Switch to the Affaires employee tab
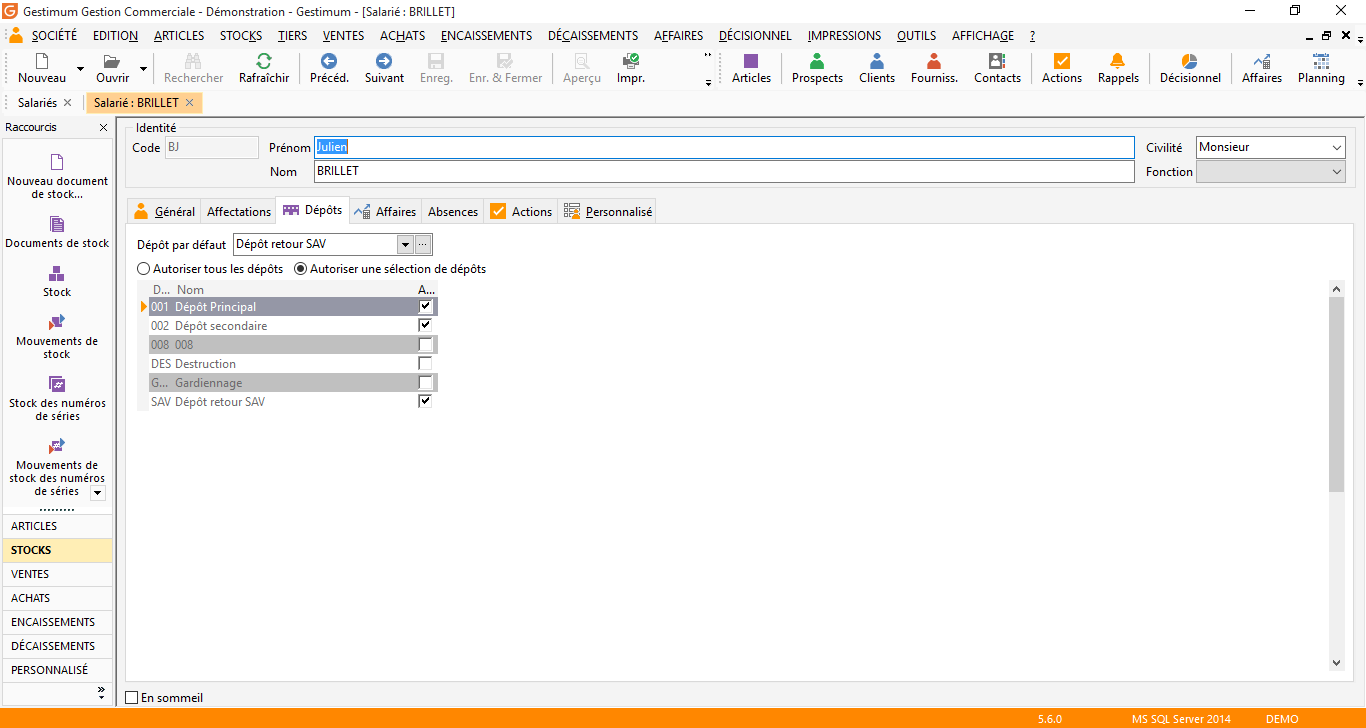This screenshot has height=728, width=1366. (x=385, y=211)
